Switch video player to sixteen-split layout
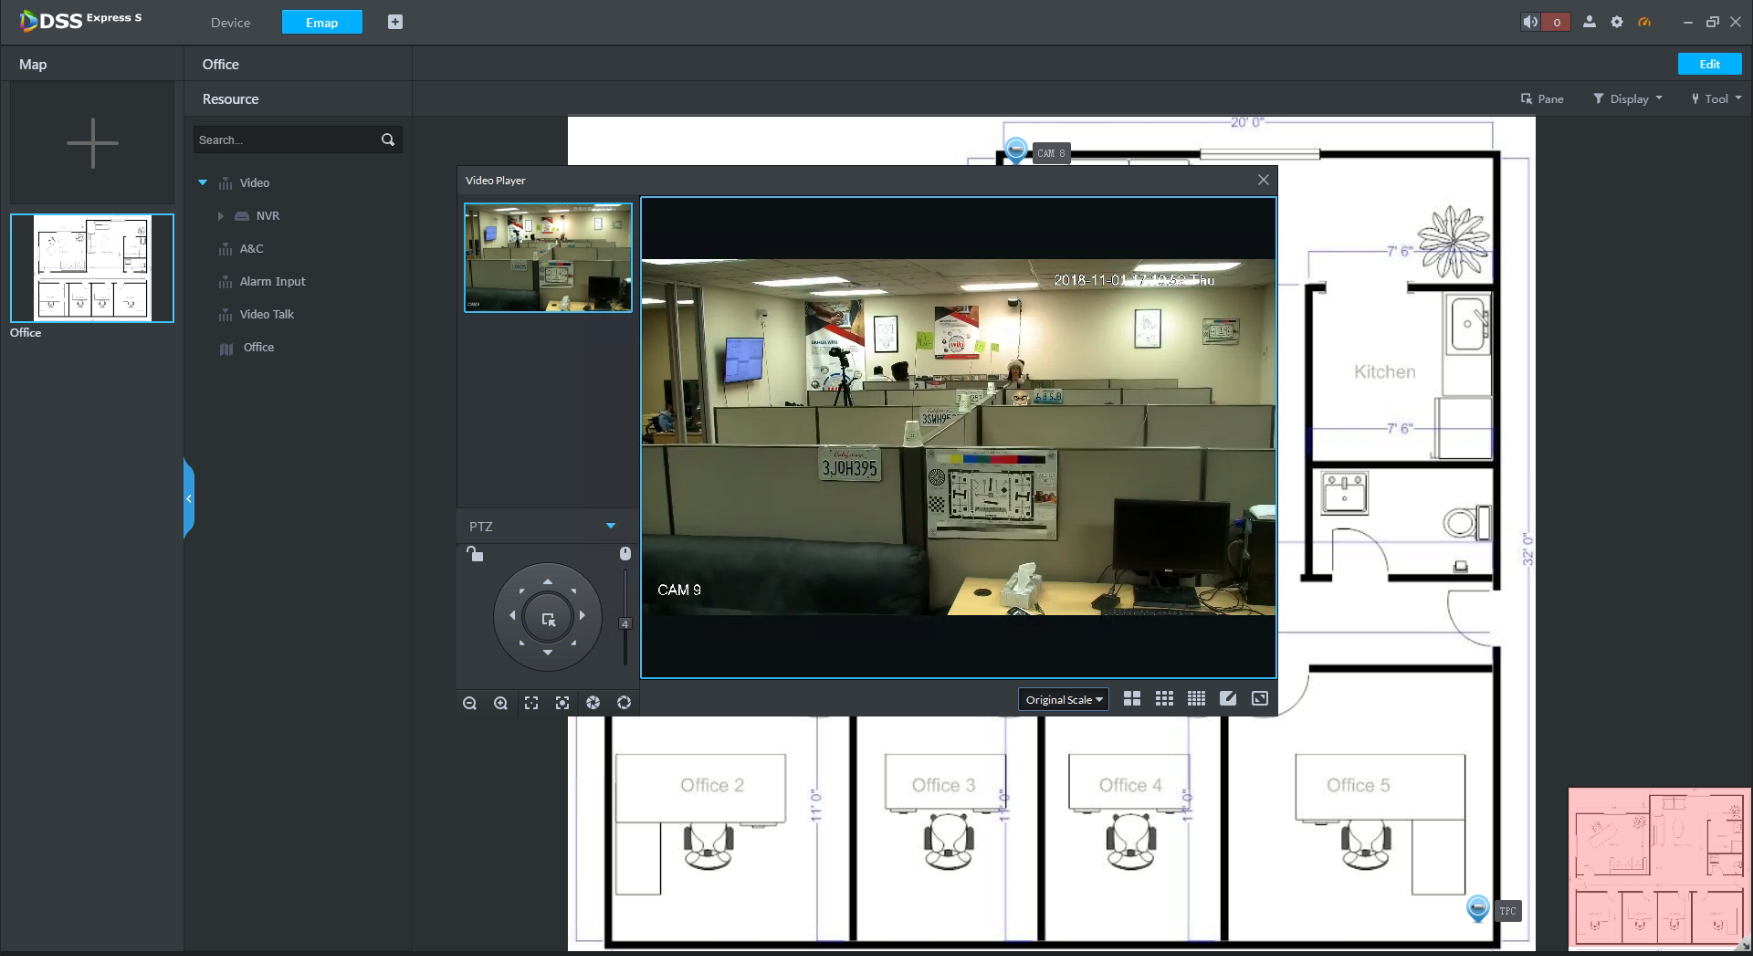Viewport: 1753px width, 956px height. 1196,699
